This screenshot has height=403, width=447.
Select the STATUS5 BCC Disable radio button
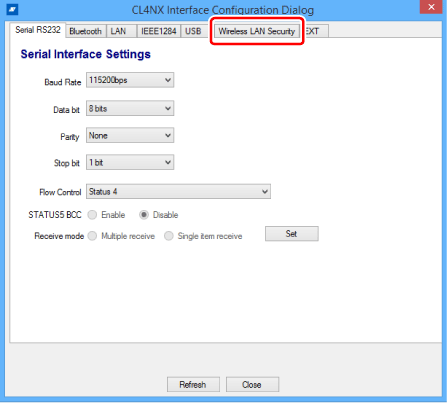point(144,215)
